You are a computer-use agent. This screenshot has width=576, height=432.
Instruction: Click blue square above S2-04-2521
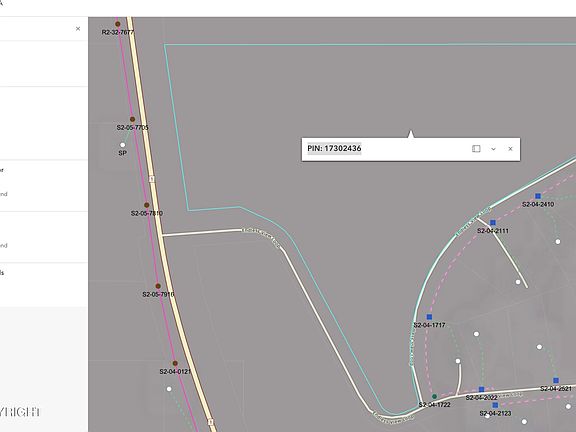pos(556,381)
